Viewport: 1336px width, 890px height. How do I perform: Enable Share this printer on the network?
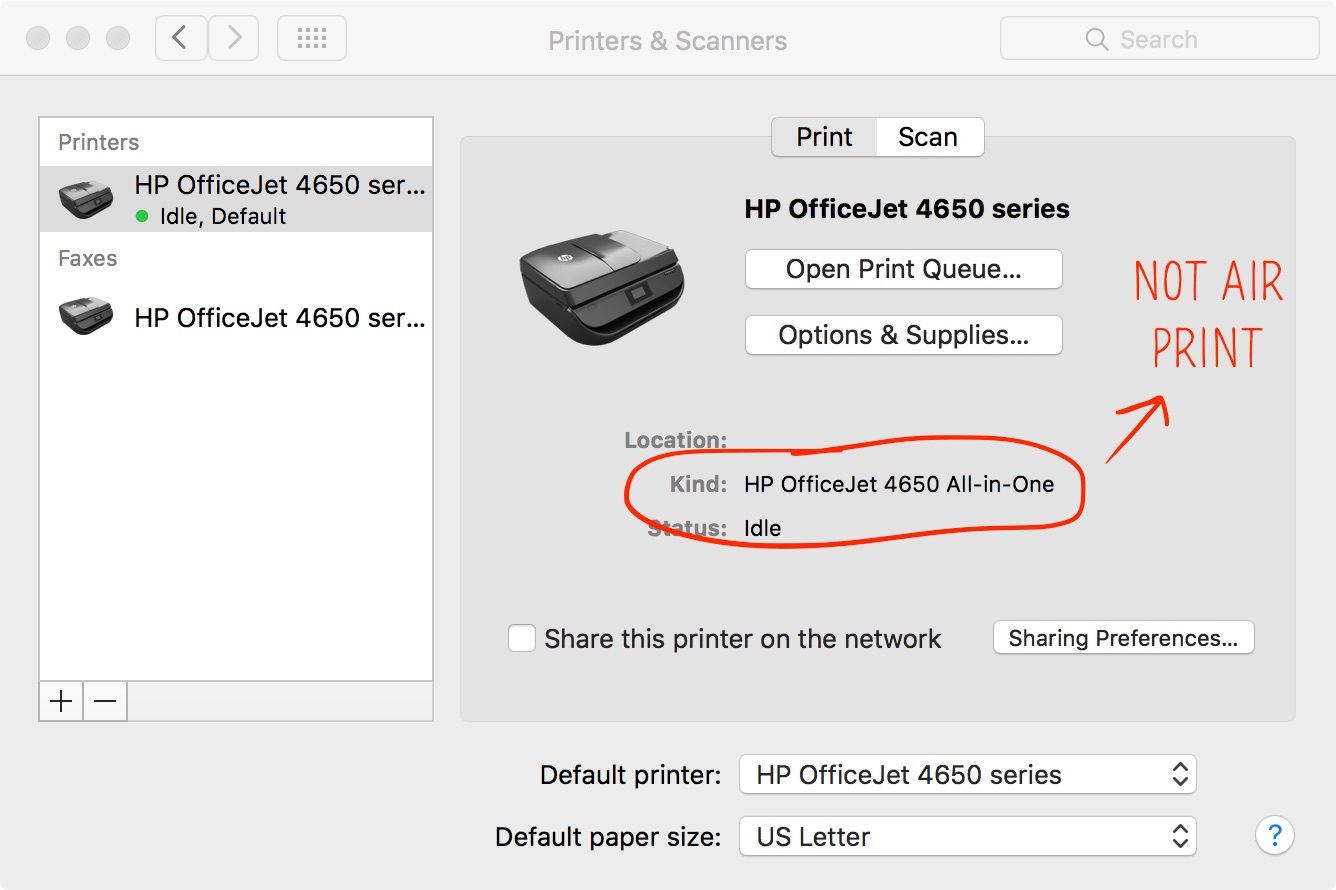tap(522, 638)
